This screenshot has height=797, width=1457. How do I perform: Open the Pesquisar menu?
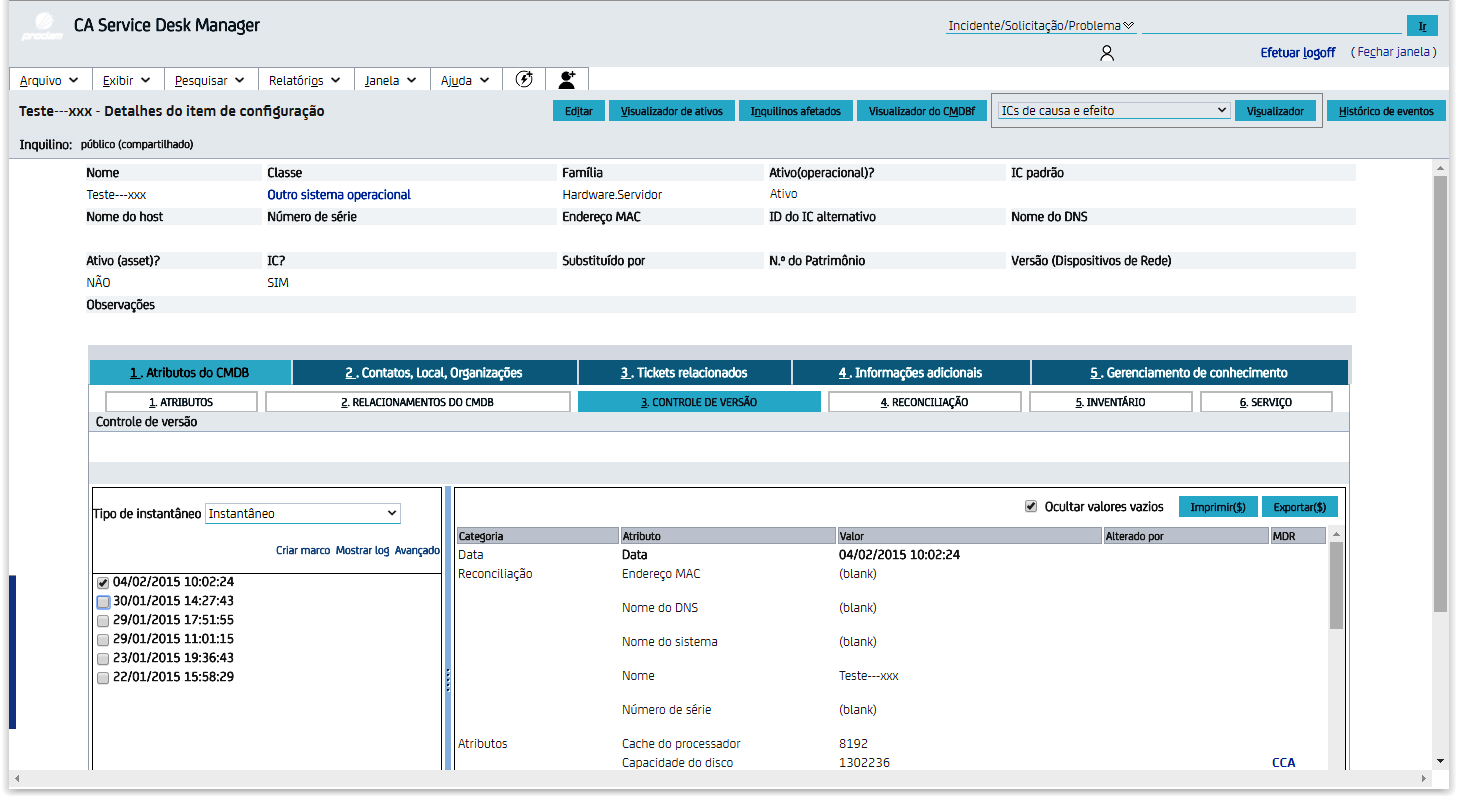[211, 80]
